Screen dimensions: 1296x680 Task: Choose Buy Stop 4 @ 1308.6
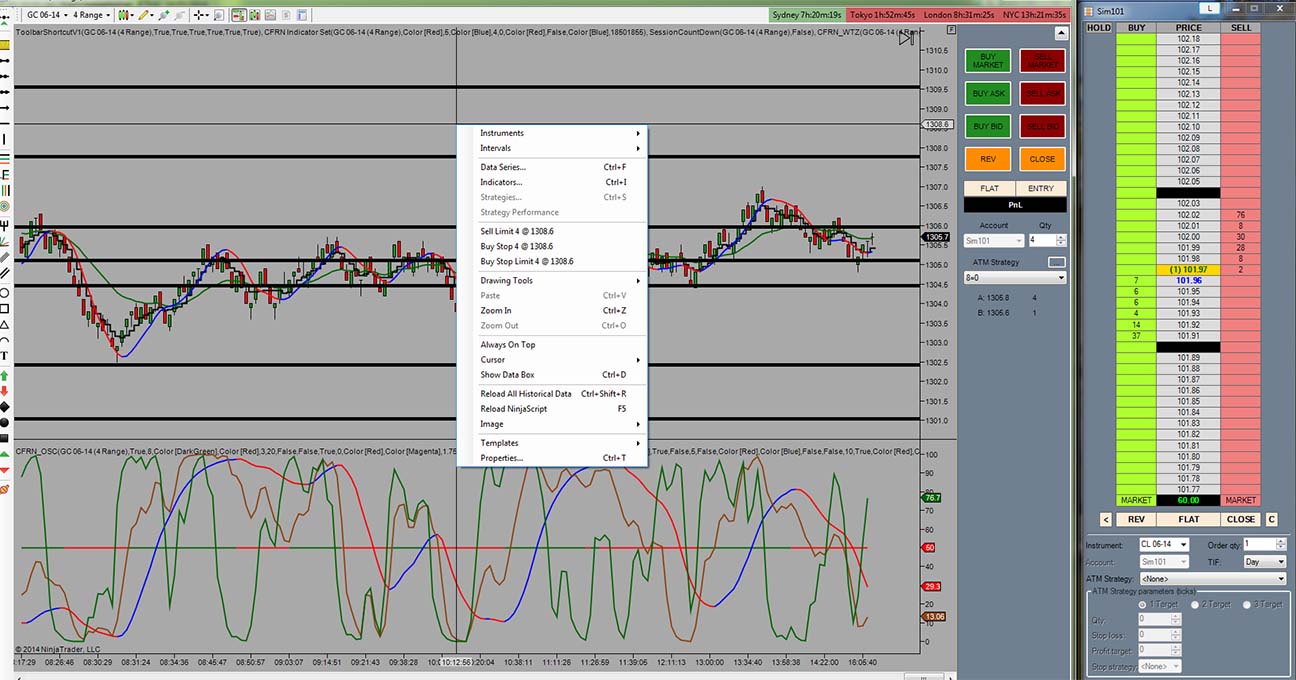coord(552,246)
